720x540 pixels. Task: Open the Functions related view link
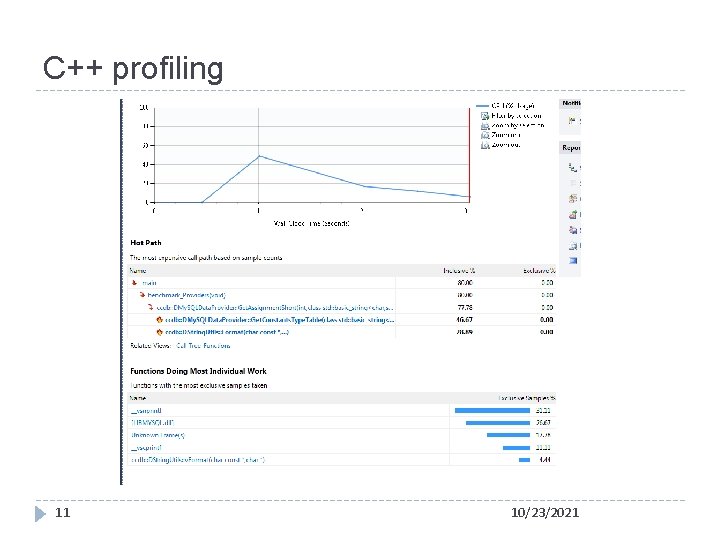point(217,346)
